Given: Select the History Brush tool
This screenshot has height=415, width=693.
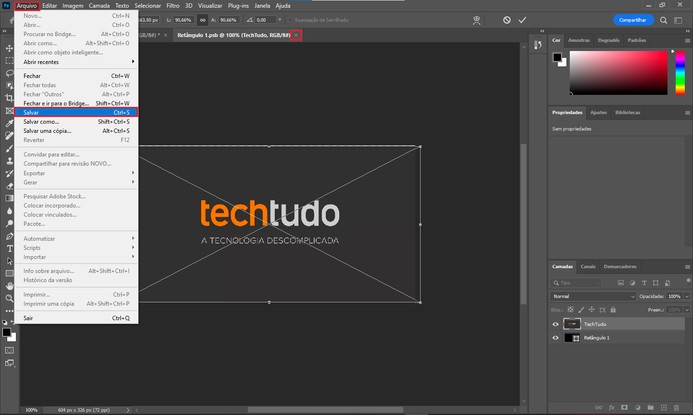Looking at the screenshot, I should pos(9,173).
